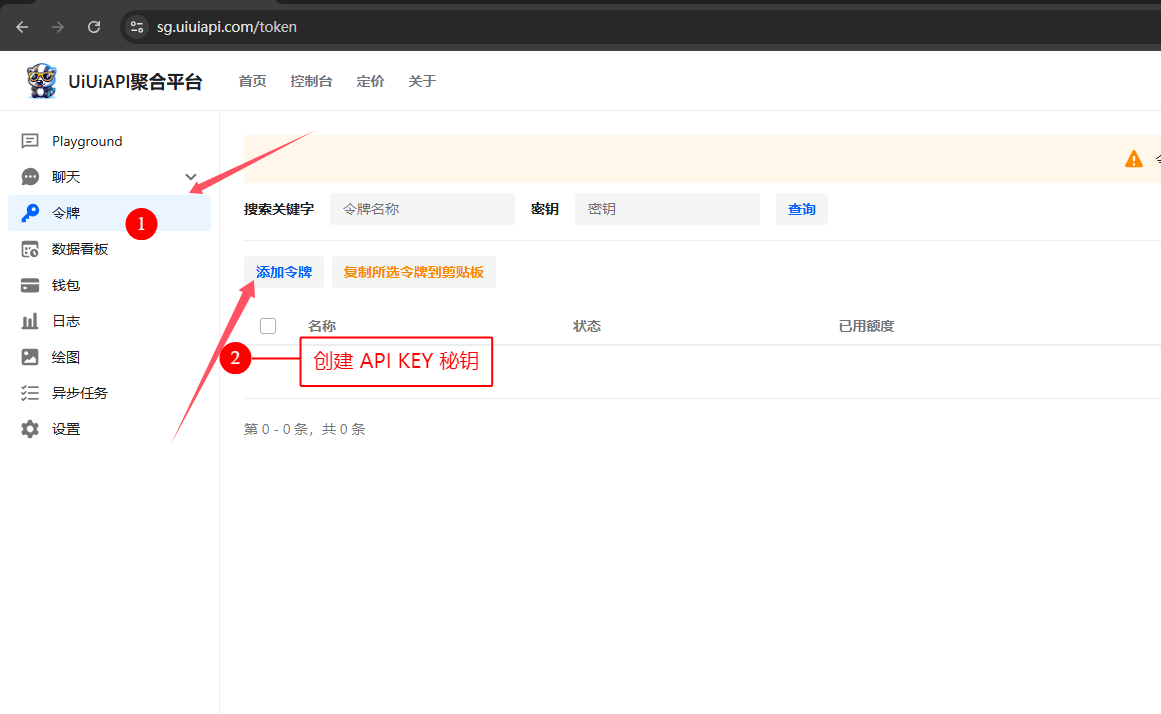Click the UiUiAPI聚合平台 title link
This screenshot has width=1161, height=714.
coord(135,81)
